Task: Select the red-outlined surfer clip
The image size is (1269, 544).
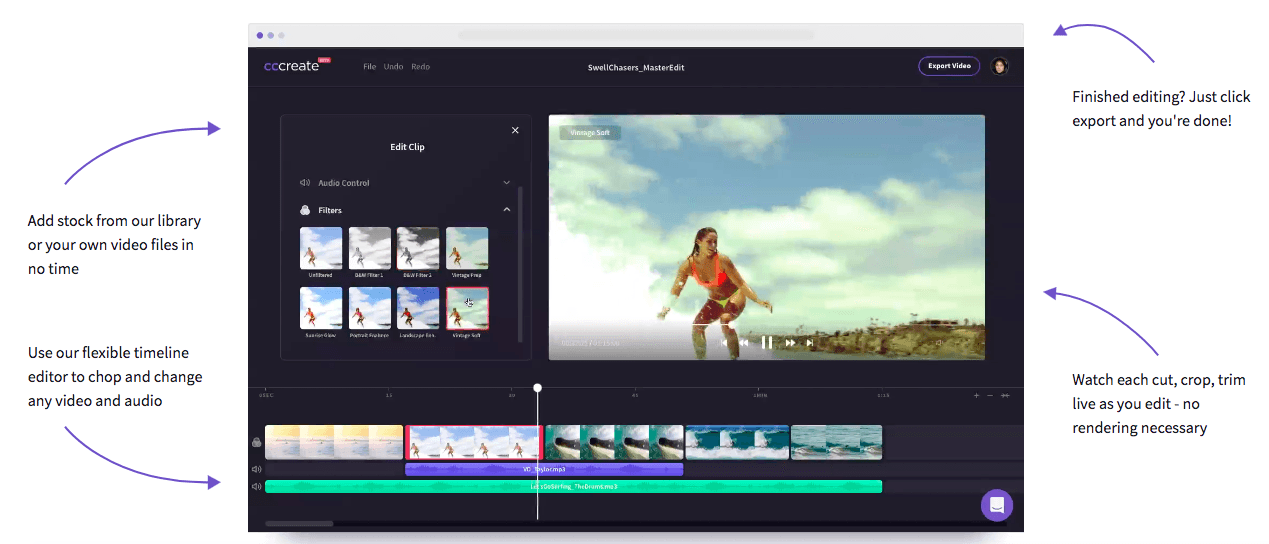Action: point(474,442)
